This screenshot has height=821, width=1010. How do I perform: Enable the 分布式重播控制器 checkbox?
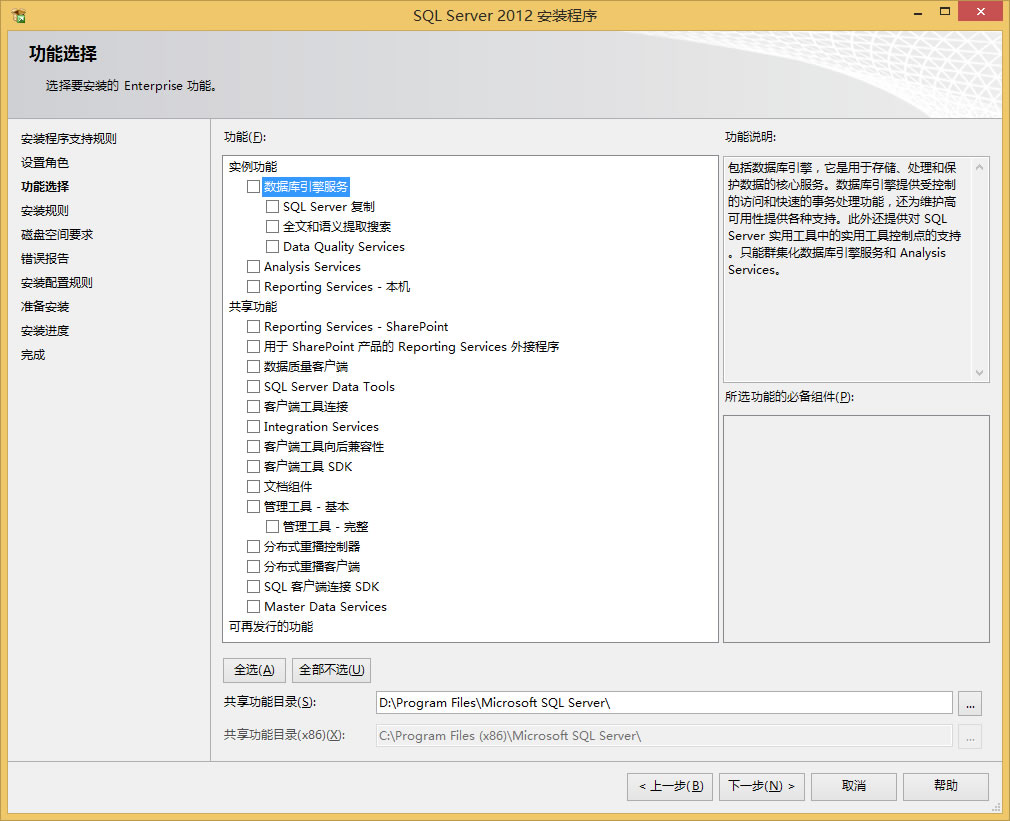pyautogui.click(x=253, y=546)
